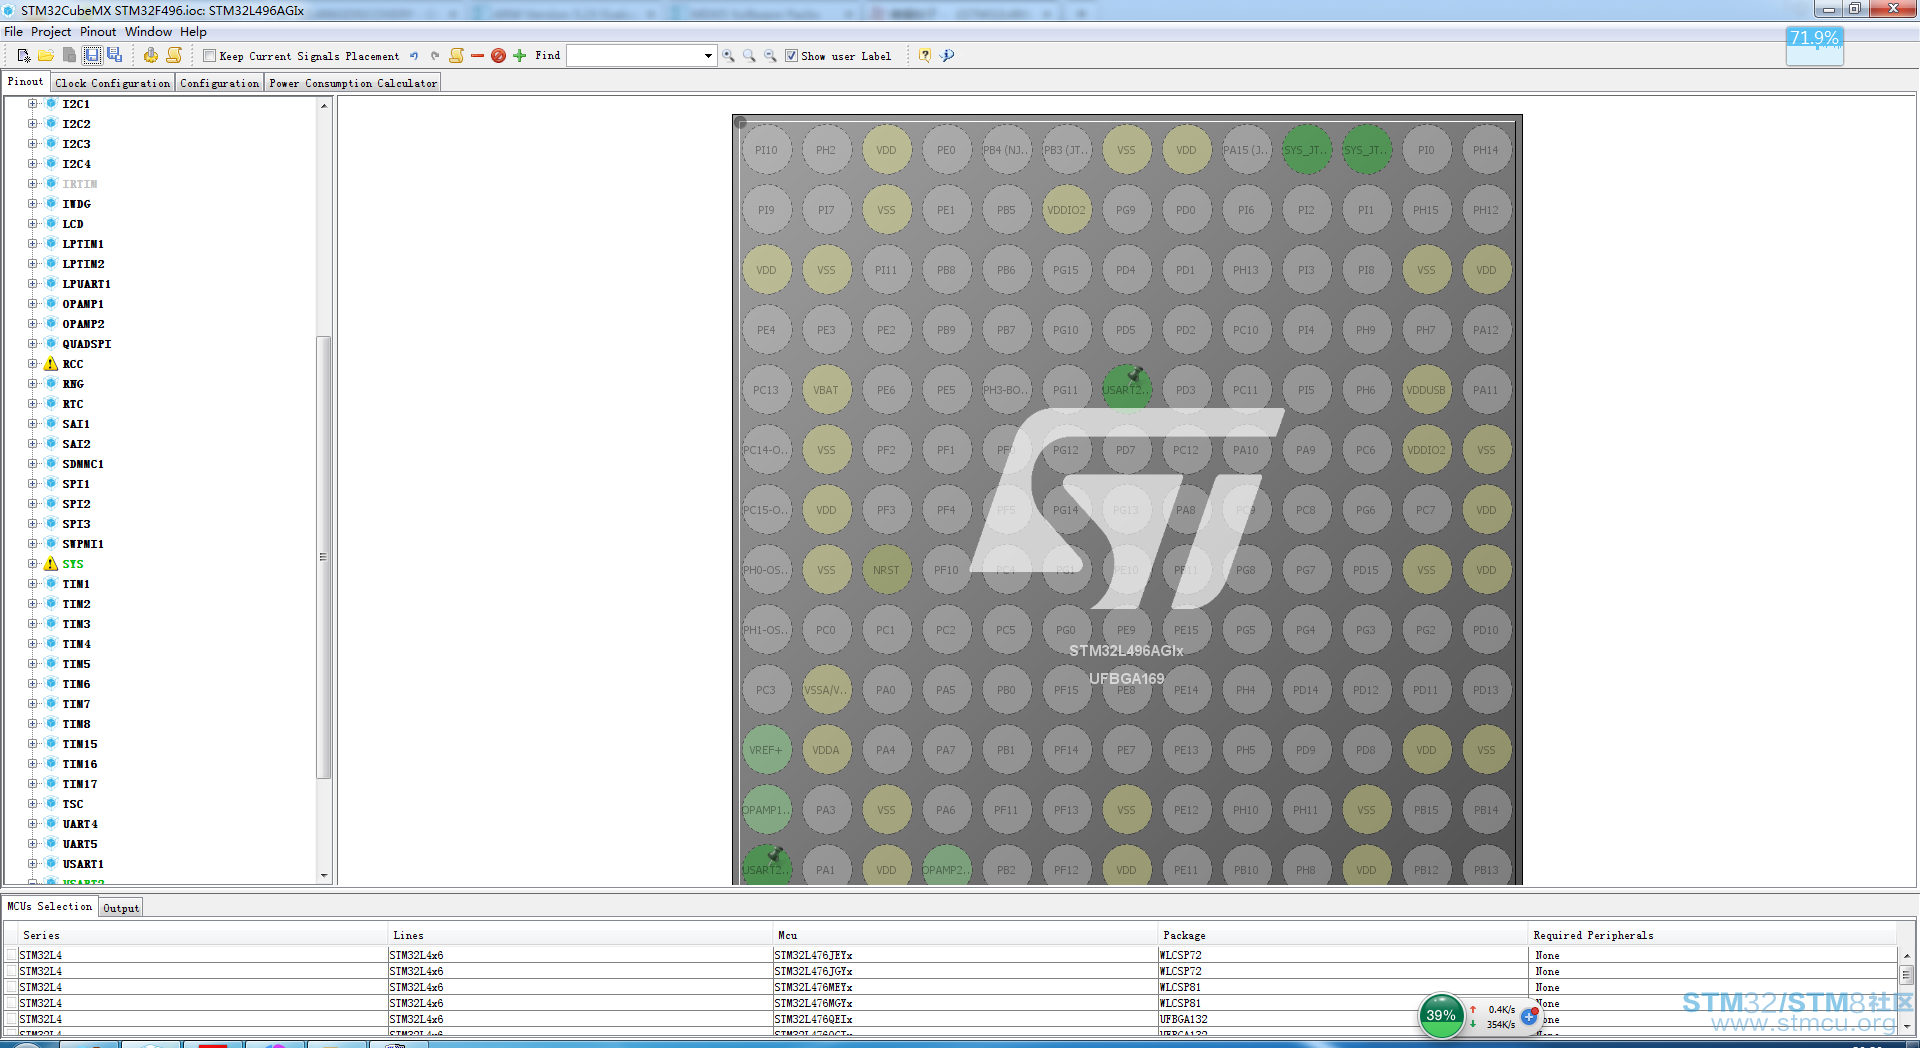Click the orange icon left of the minus
This screenshot has width=1920, height=1048.
point(457,56)
